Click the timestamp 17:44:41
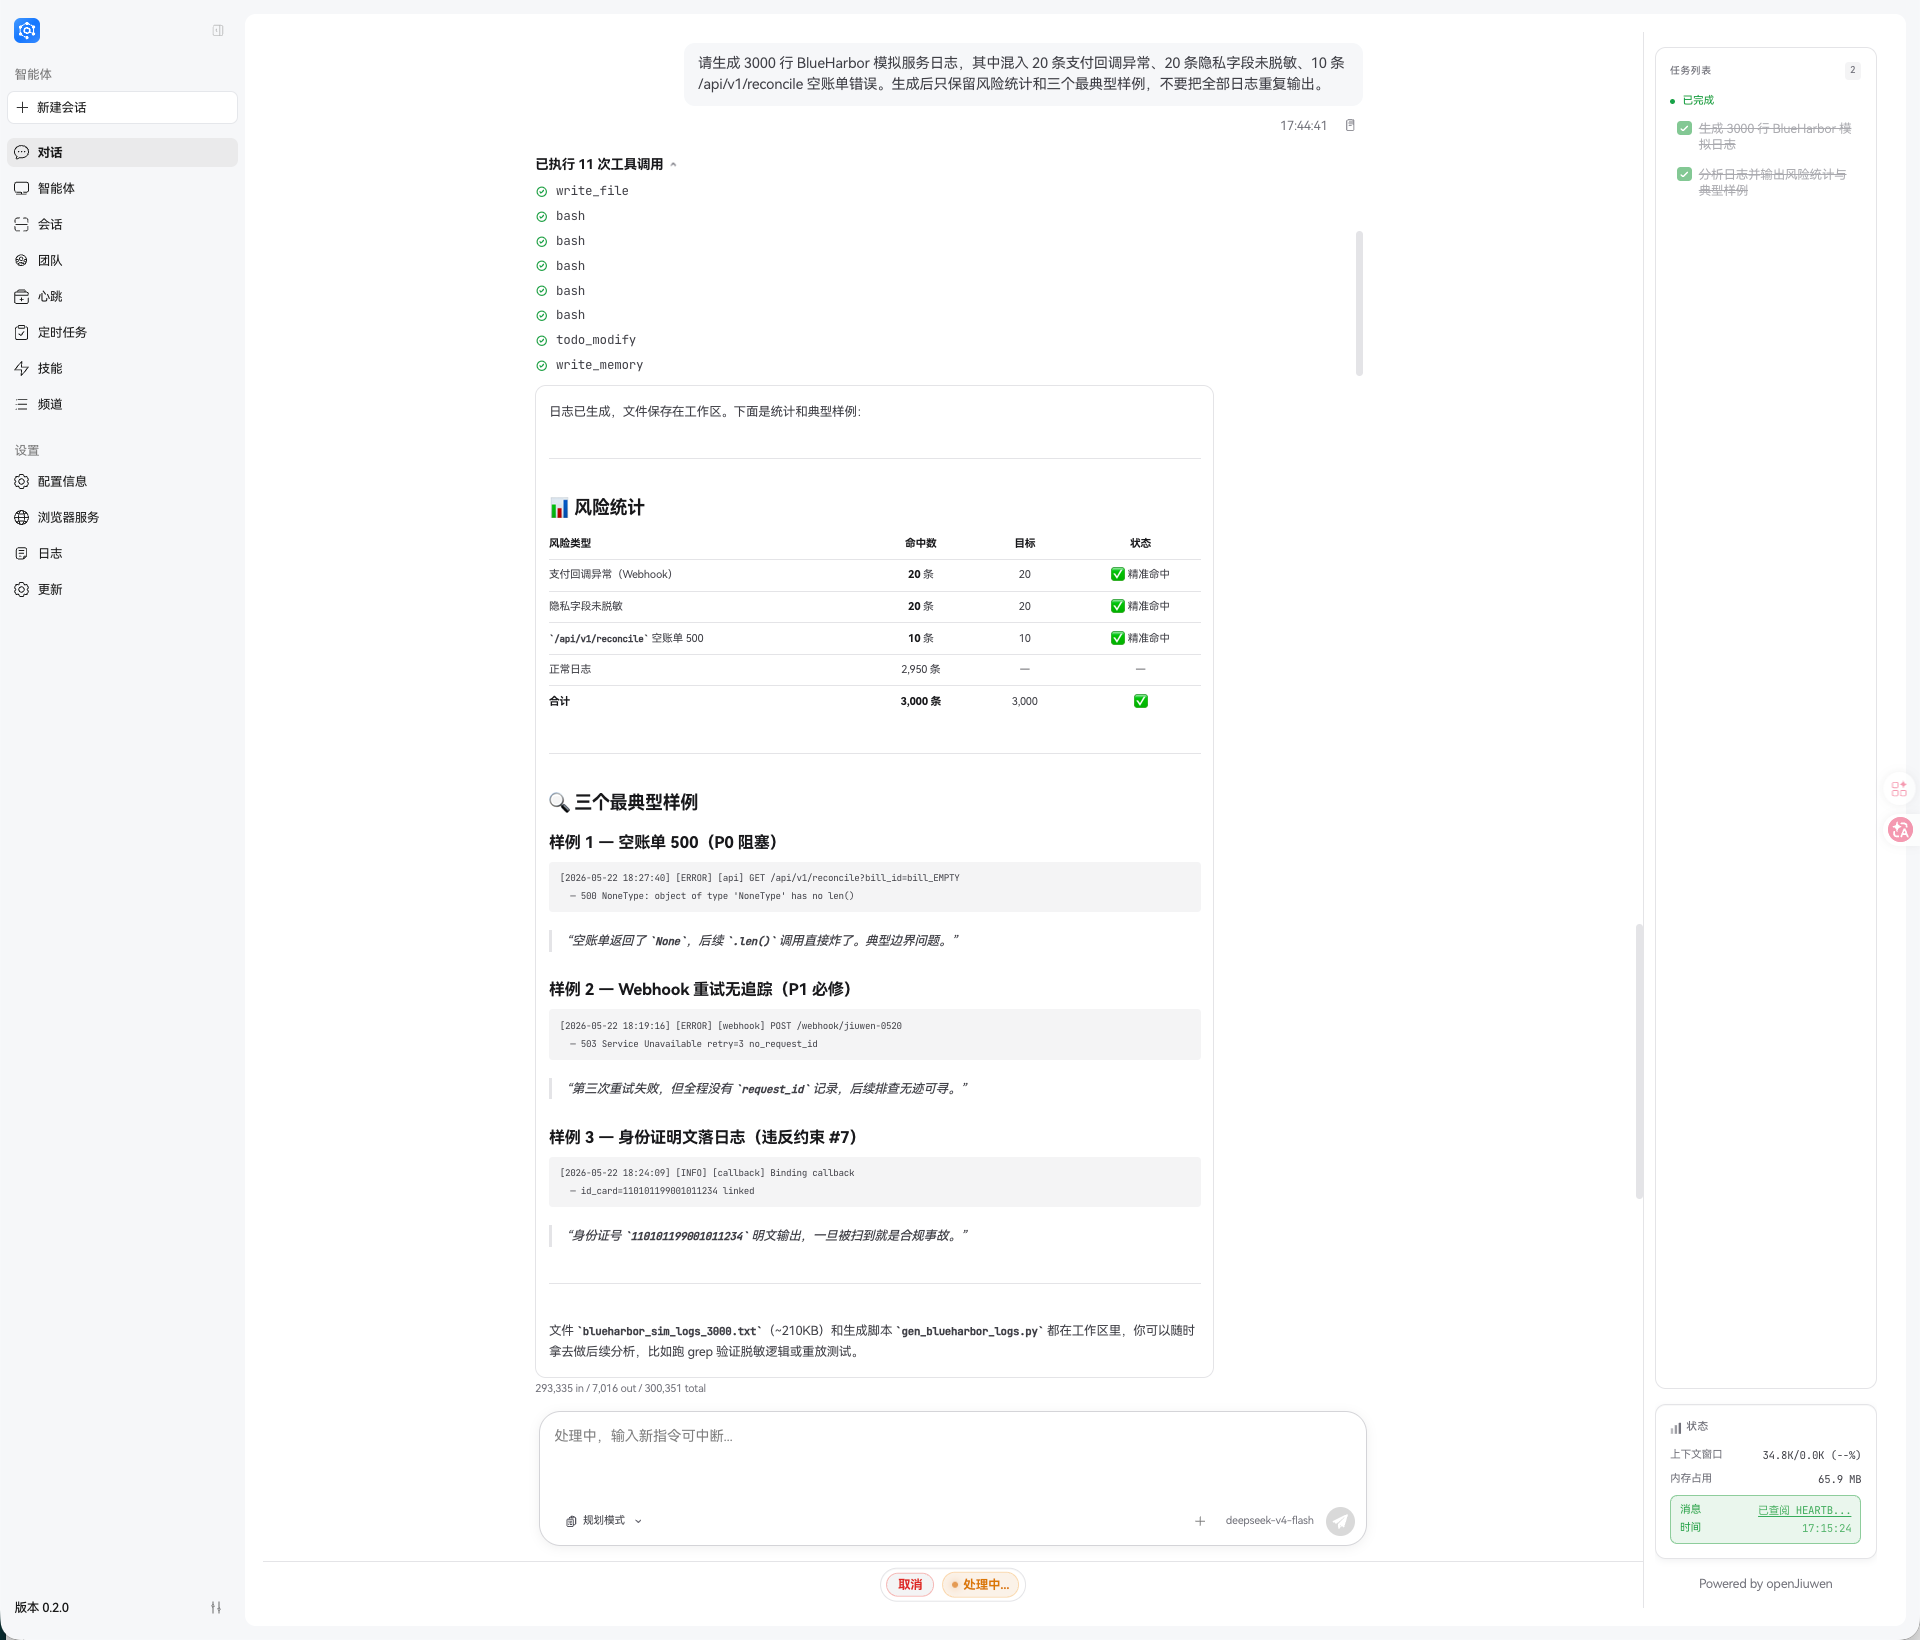Image resolution: width=1920 pixels, height=1640 pixels. (1303, 125)
